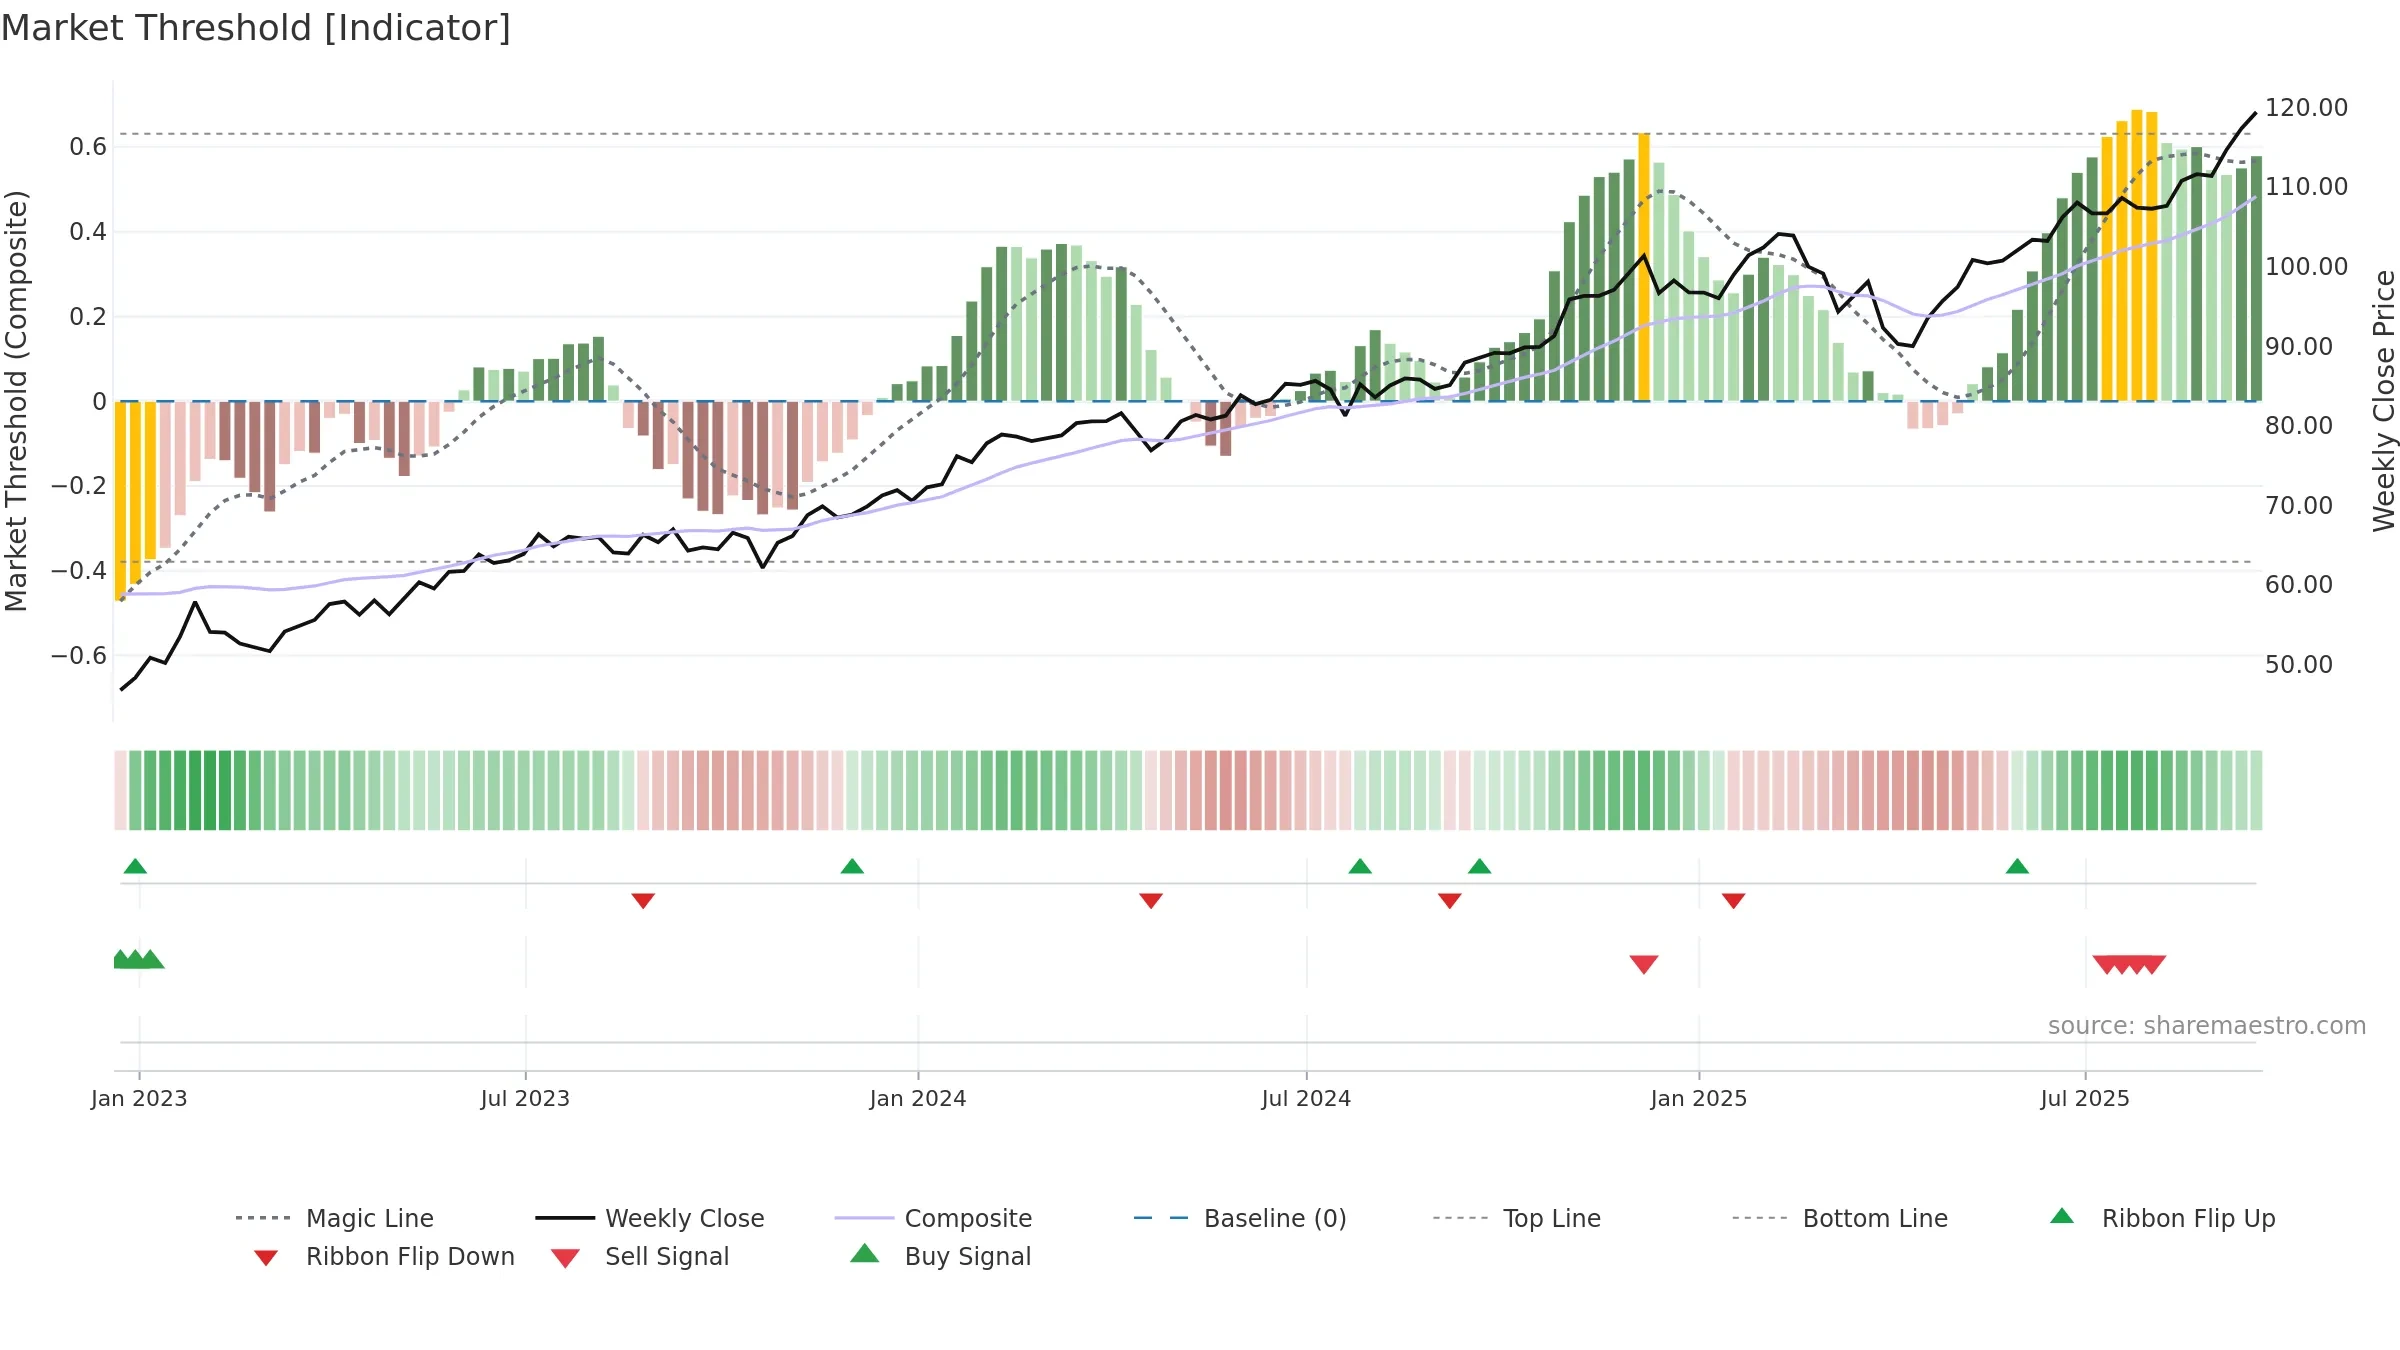This screenshot has height=1350, width=2400.
Task: Click the 120.00 price axis label
Action: pos(2306,108)
